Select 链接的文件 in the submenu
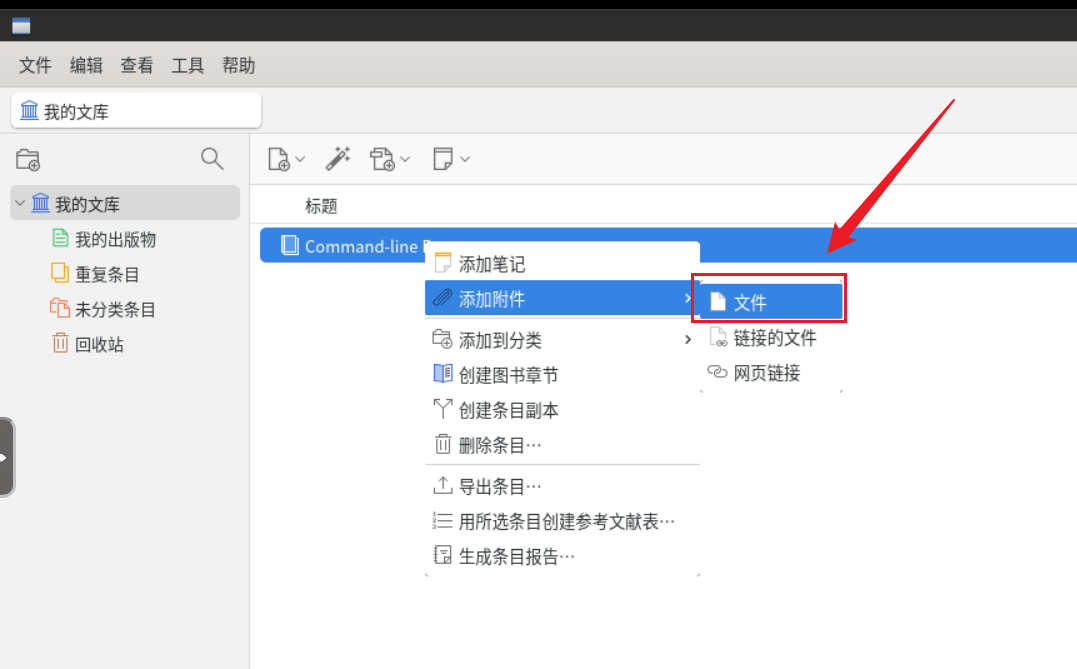Viewport: 1077px width, 669px height. click(x=771, y=337)
